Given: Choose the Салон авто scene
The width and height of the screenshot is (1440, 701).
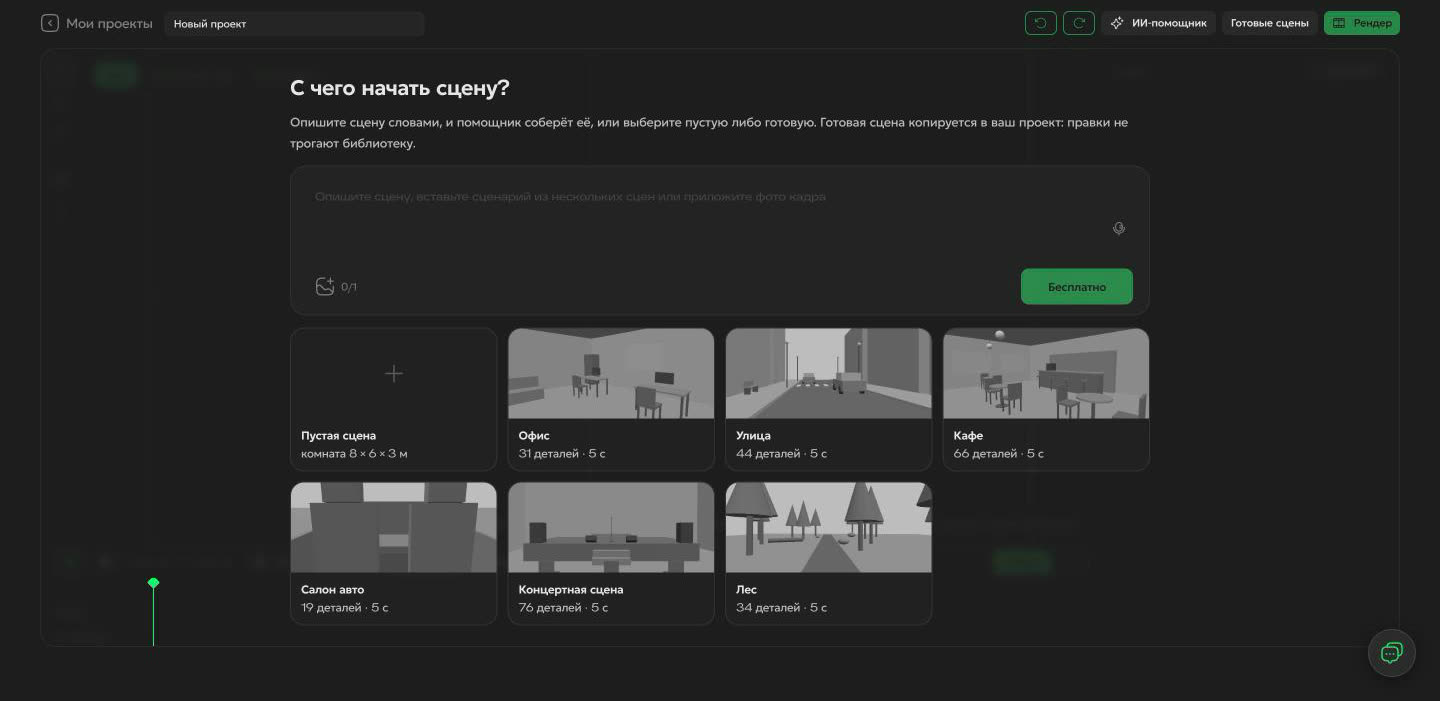Looking at the screenshot, I should point(394,553).
